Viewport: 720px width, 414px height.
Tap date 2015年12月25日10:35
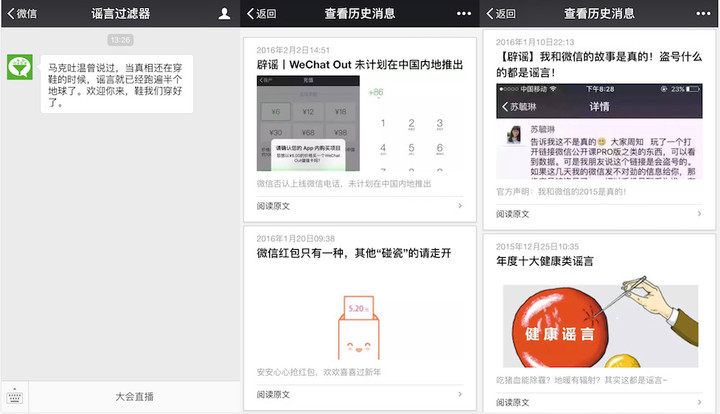[537, 246]
